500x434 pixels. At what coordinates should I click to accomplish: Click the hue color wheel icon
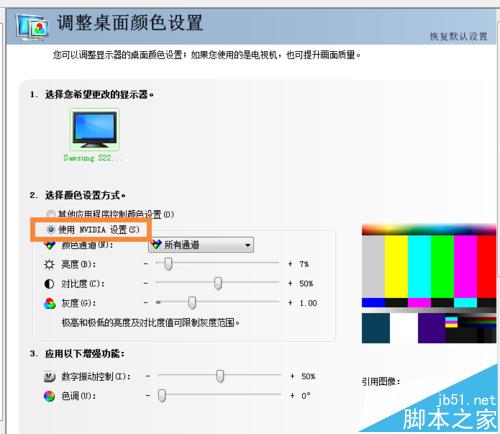click(x=49, y=396)
